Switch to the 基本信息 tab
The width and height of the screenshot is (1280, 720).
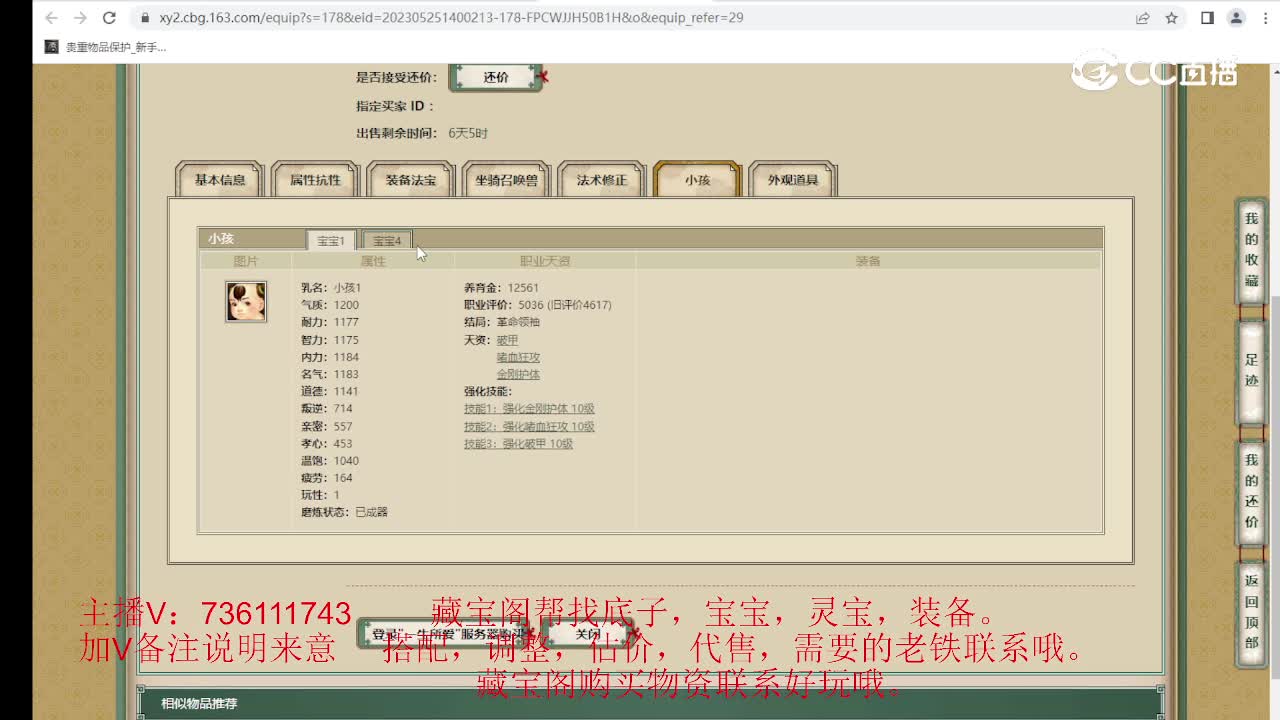pyautogui.click(x=220, y=180)
